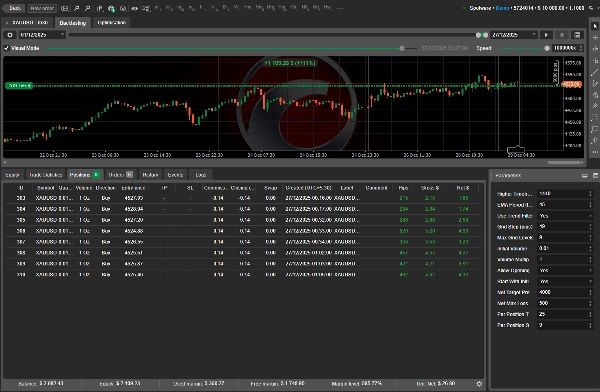600x392 pixels.
Task: Open the Events tab
Action: (175, 175)
